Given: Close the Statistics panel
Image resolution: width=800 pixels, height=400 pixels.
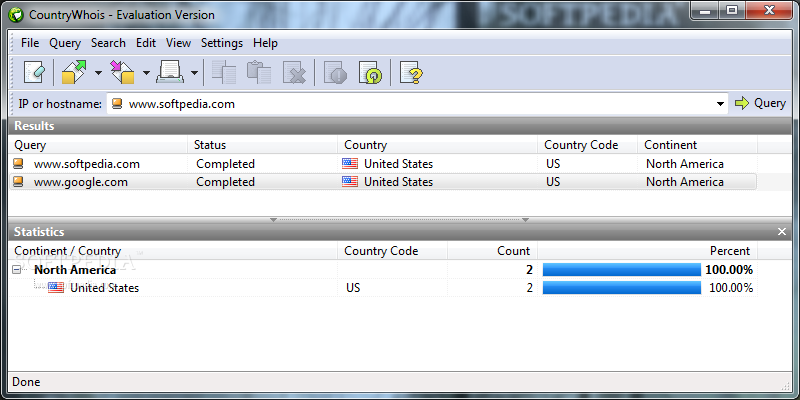Looking at the screenshot, I should coord(782,232).
